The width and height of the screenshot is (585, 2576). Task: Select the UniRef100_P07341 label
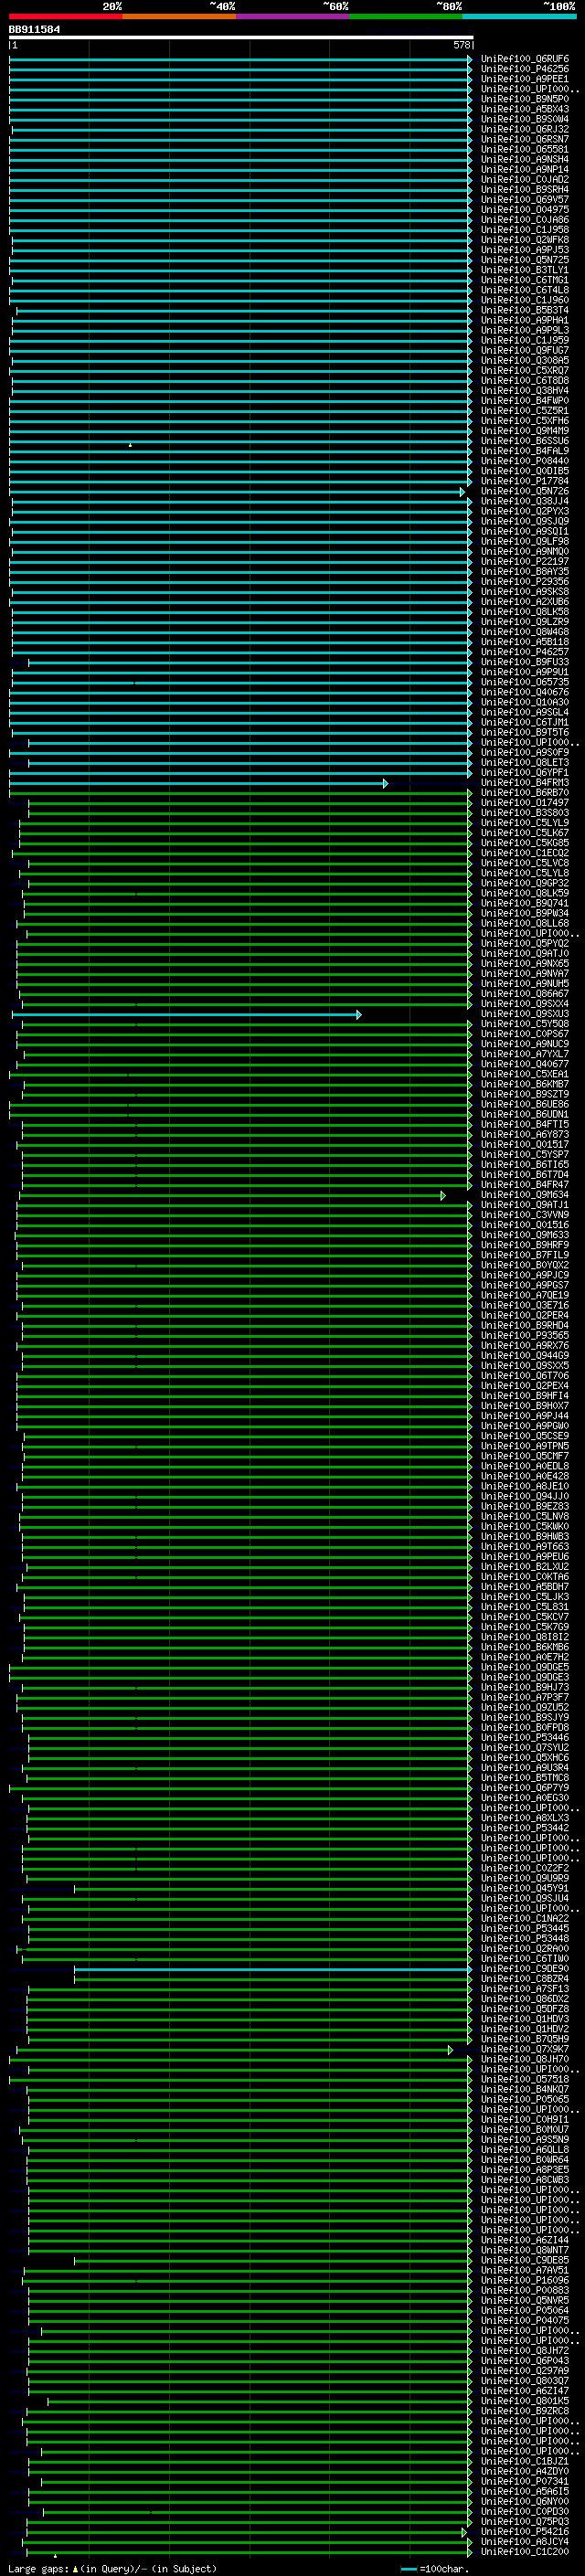point(525,2482)
